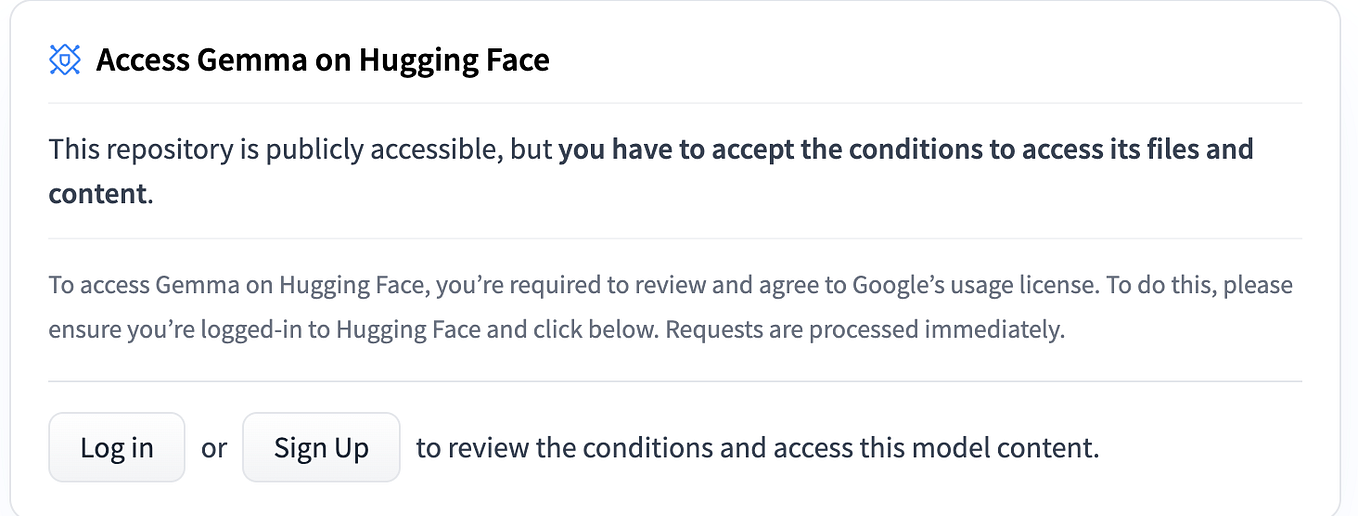
Task: Click the Sign Up button
Action: point(321,447)
